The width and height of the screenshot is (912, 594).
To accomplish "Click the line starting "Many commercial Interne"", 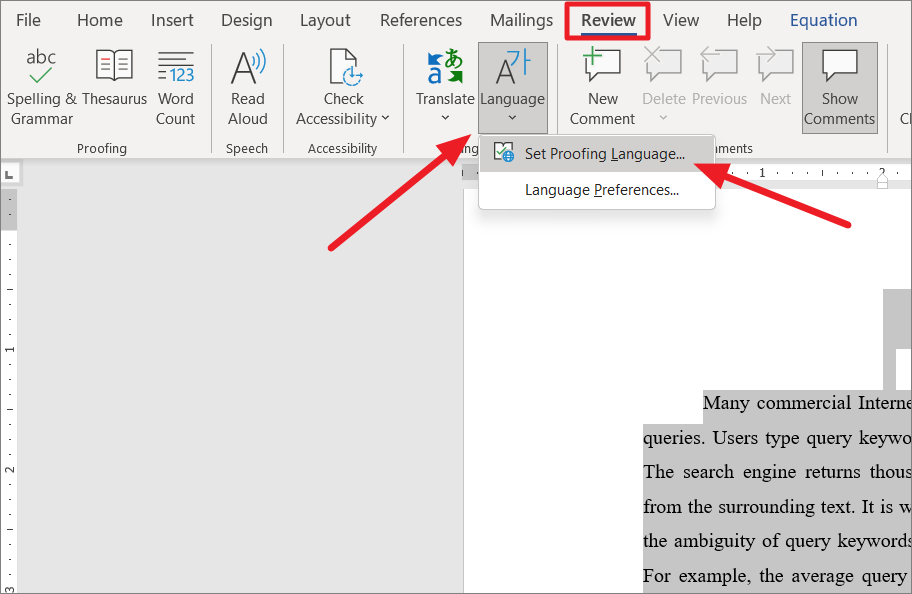I will [x=807, y=403].
